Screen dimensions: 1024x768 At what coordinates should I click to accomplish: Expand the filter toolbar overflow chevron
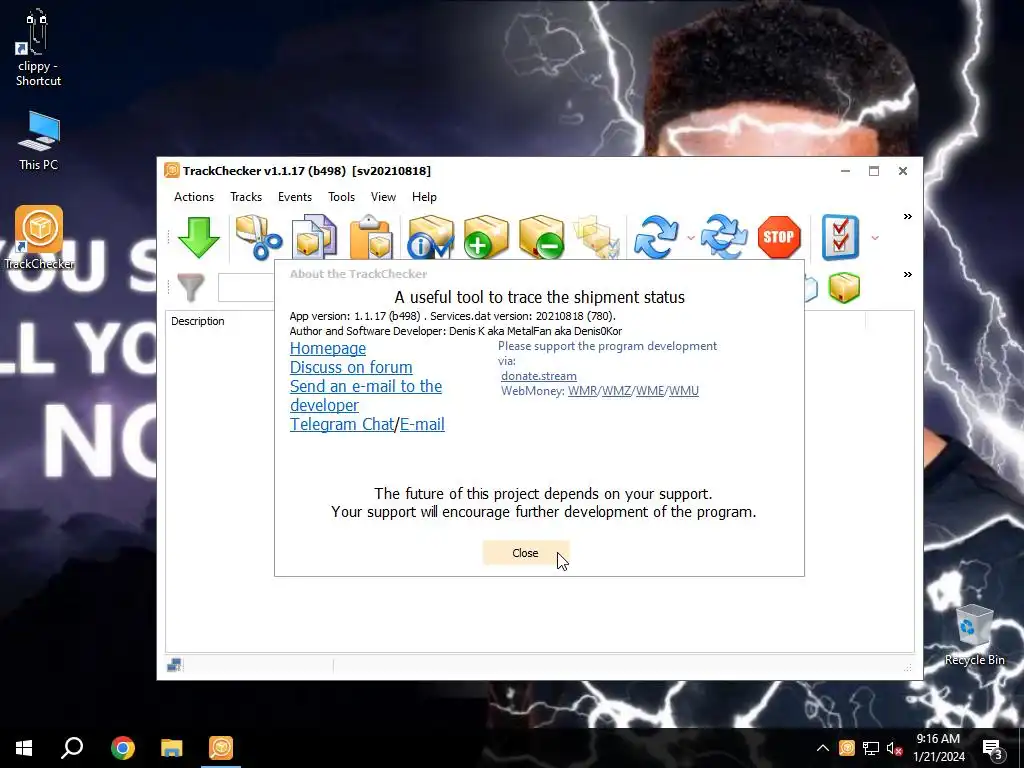(x=908, y=275)
